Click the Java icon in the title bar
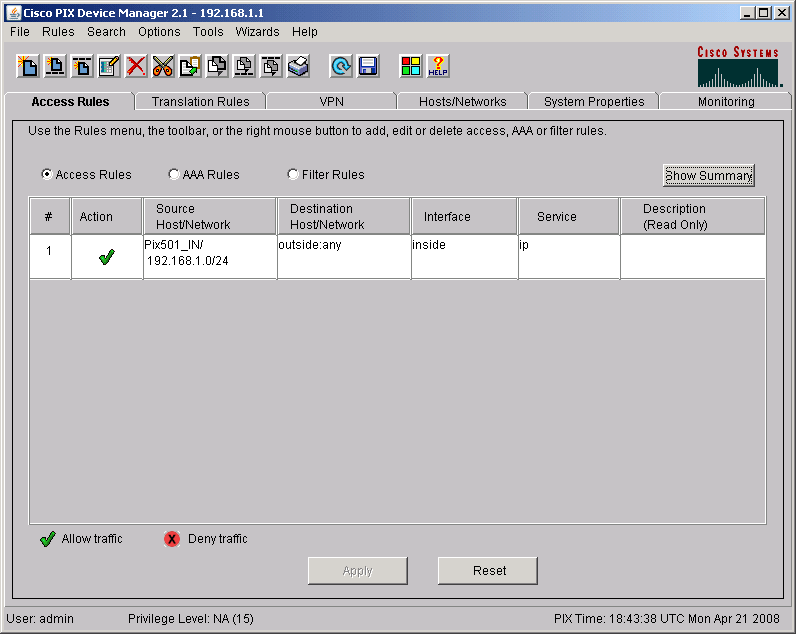This screenshot has width=796, height=634. (13, 13)
